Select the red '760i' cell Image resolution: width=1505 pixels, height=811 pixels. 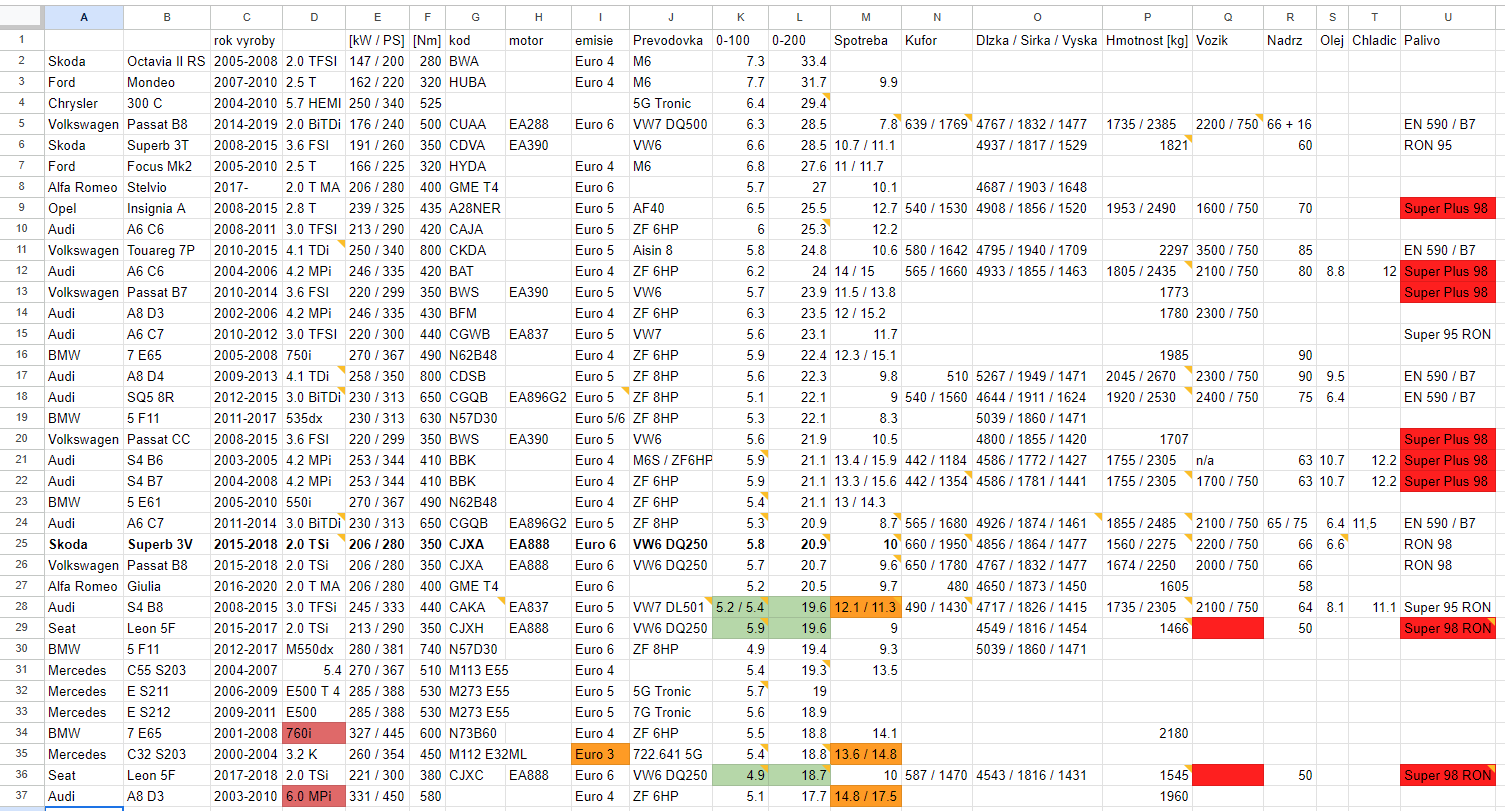click(x=314, y=733)
